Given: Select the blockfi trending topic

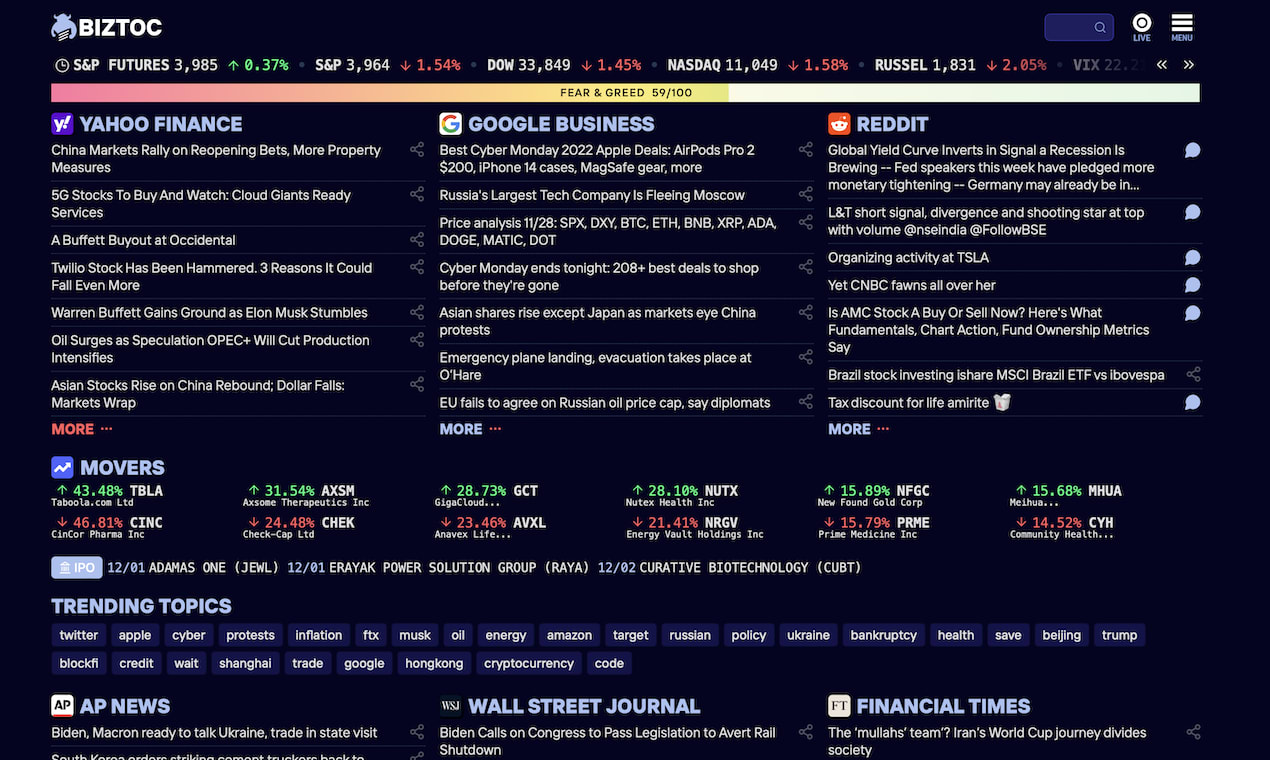Looking at the screenshot, I should point(79,663).
